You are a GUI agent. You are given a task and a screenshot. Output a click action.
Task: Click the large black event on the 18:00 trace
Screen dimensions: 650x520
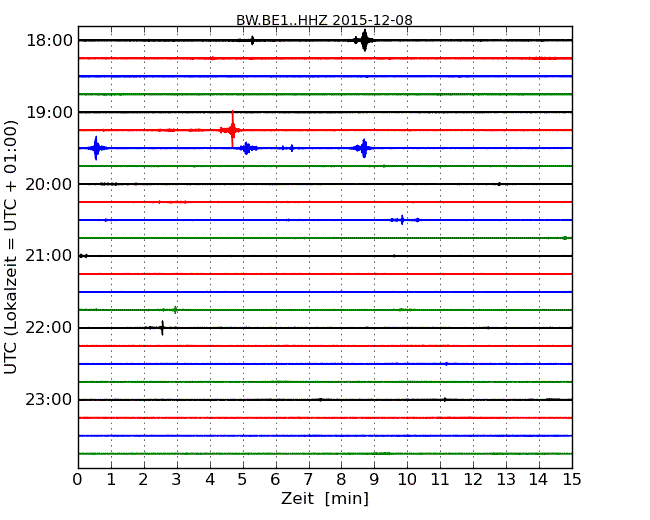click(364, 40)
